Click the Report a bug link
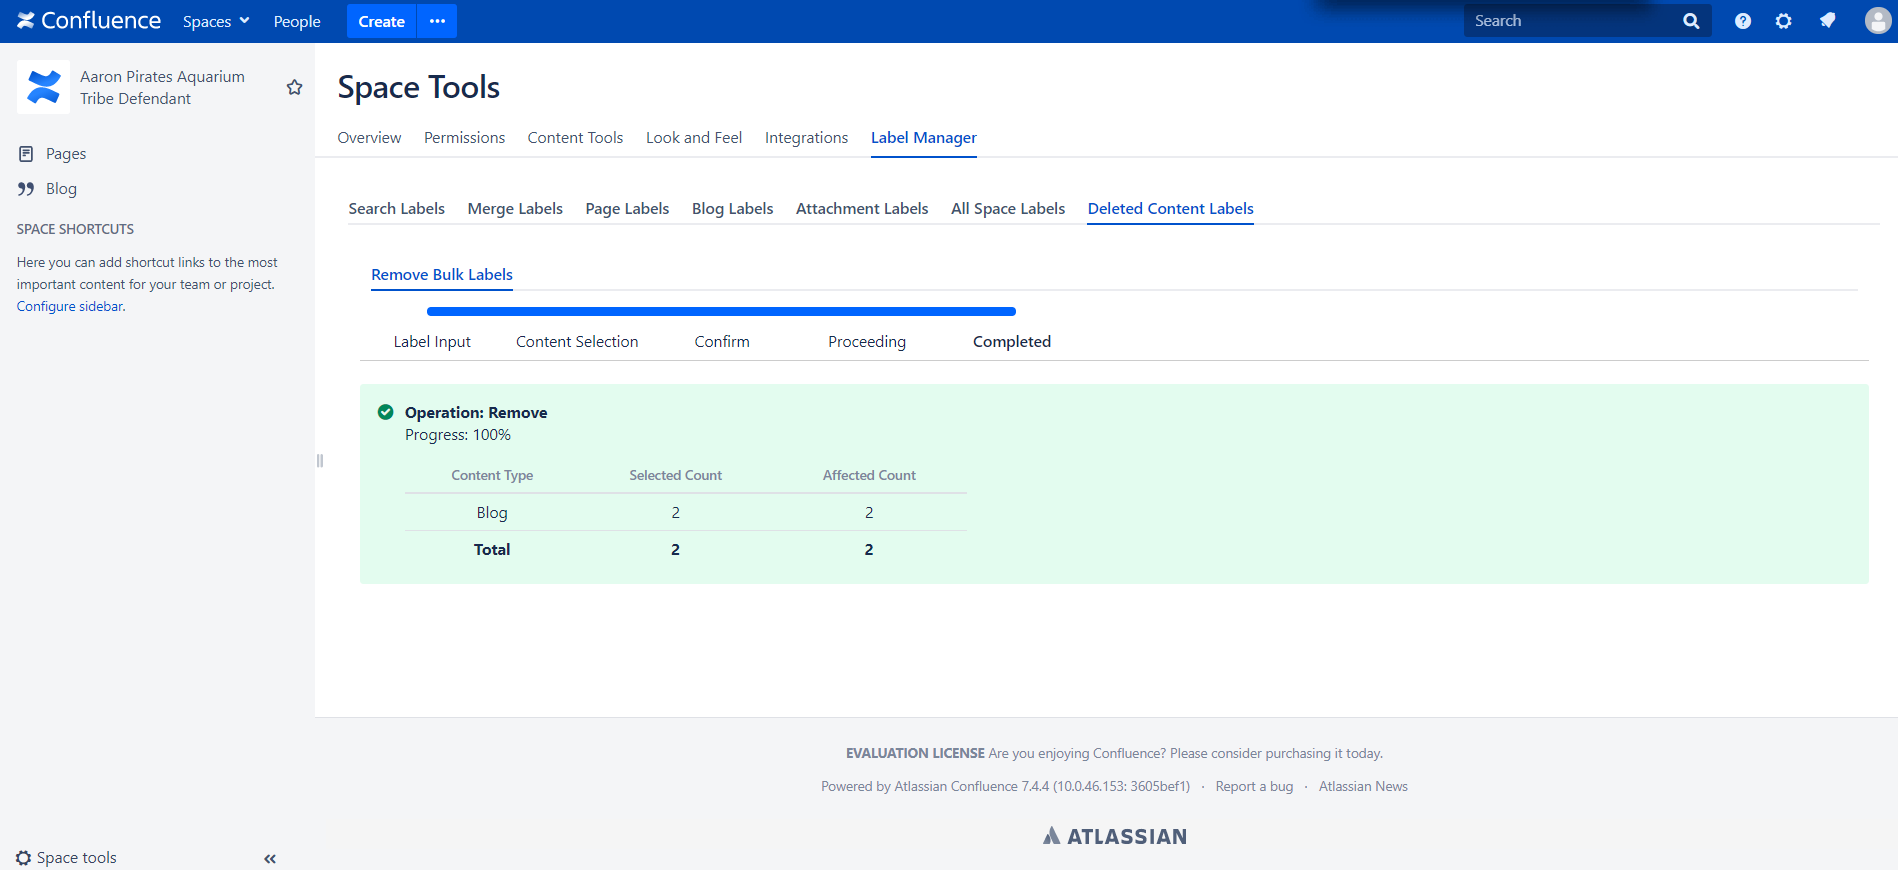Image resolution: width=1898 pixels, height=870 pixels. click(1254, 787)
